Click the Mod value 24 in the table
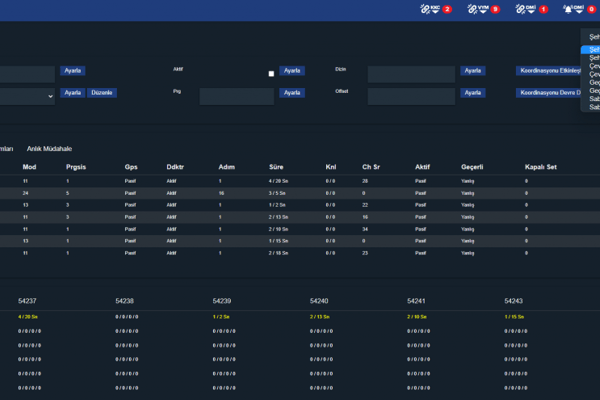The width and height of the screenshot is (600, 400). tap(25, 193)
